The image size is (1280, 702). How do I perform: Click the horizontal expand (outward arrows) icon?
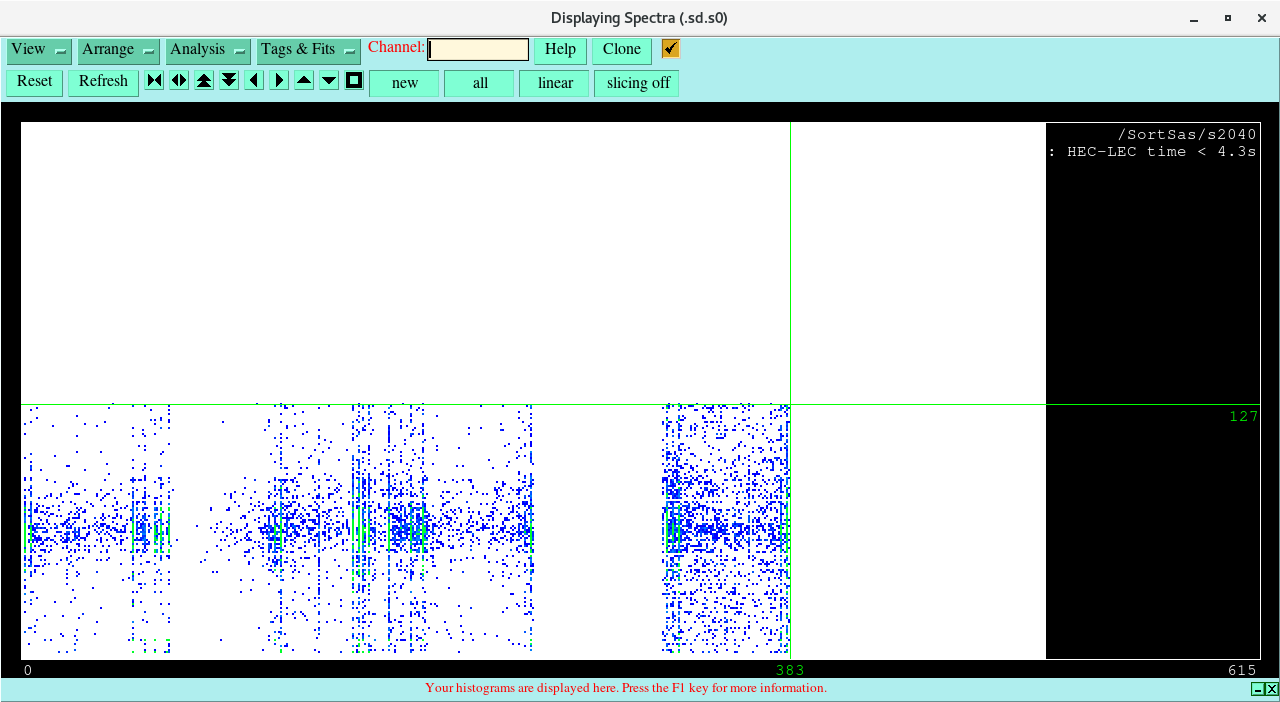coord(179,81)
